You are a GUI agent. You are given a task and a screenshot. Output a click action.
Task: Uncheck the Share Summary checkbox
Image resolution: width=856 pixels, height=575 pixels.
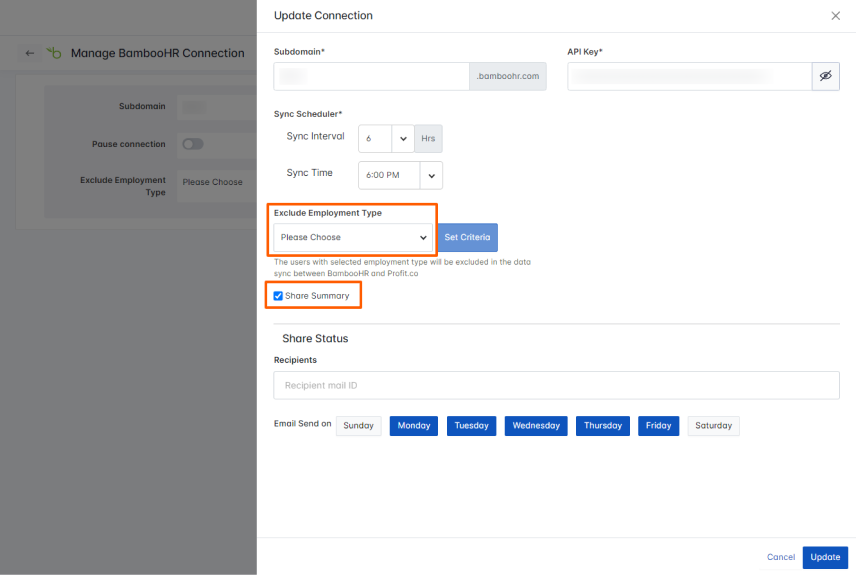[x=278, y=296]
